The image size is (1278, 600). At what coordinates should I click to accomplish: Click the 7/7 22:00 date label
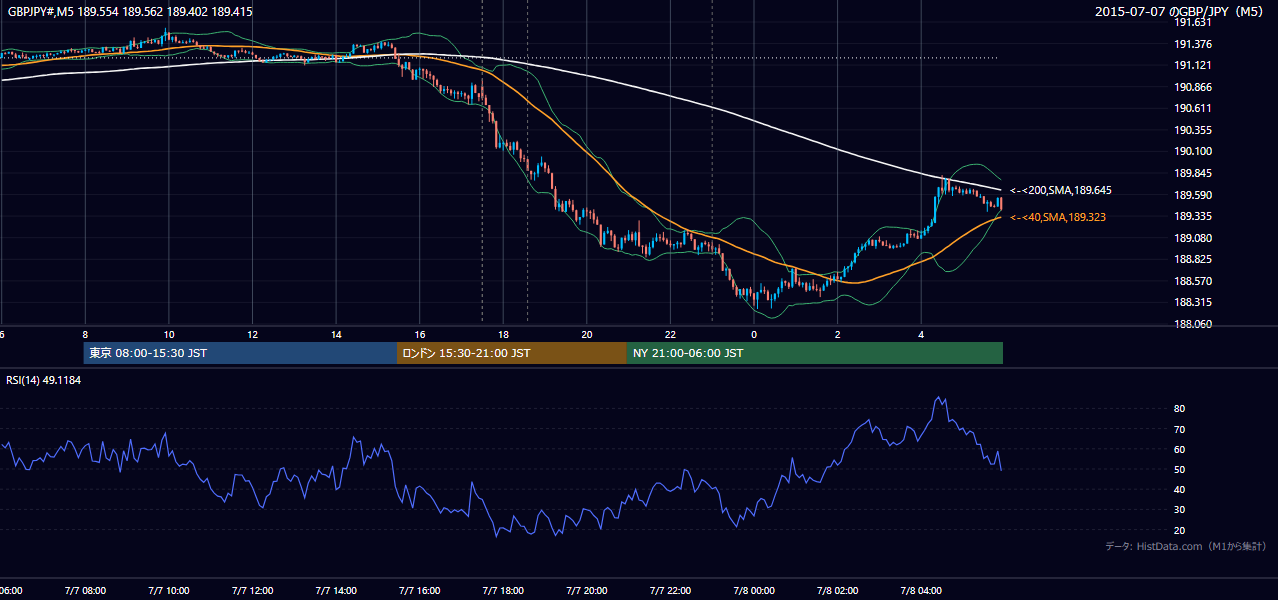(x=671, y=590)
